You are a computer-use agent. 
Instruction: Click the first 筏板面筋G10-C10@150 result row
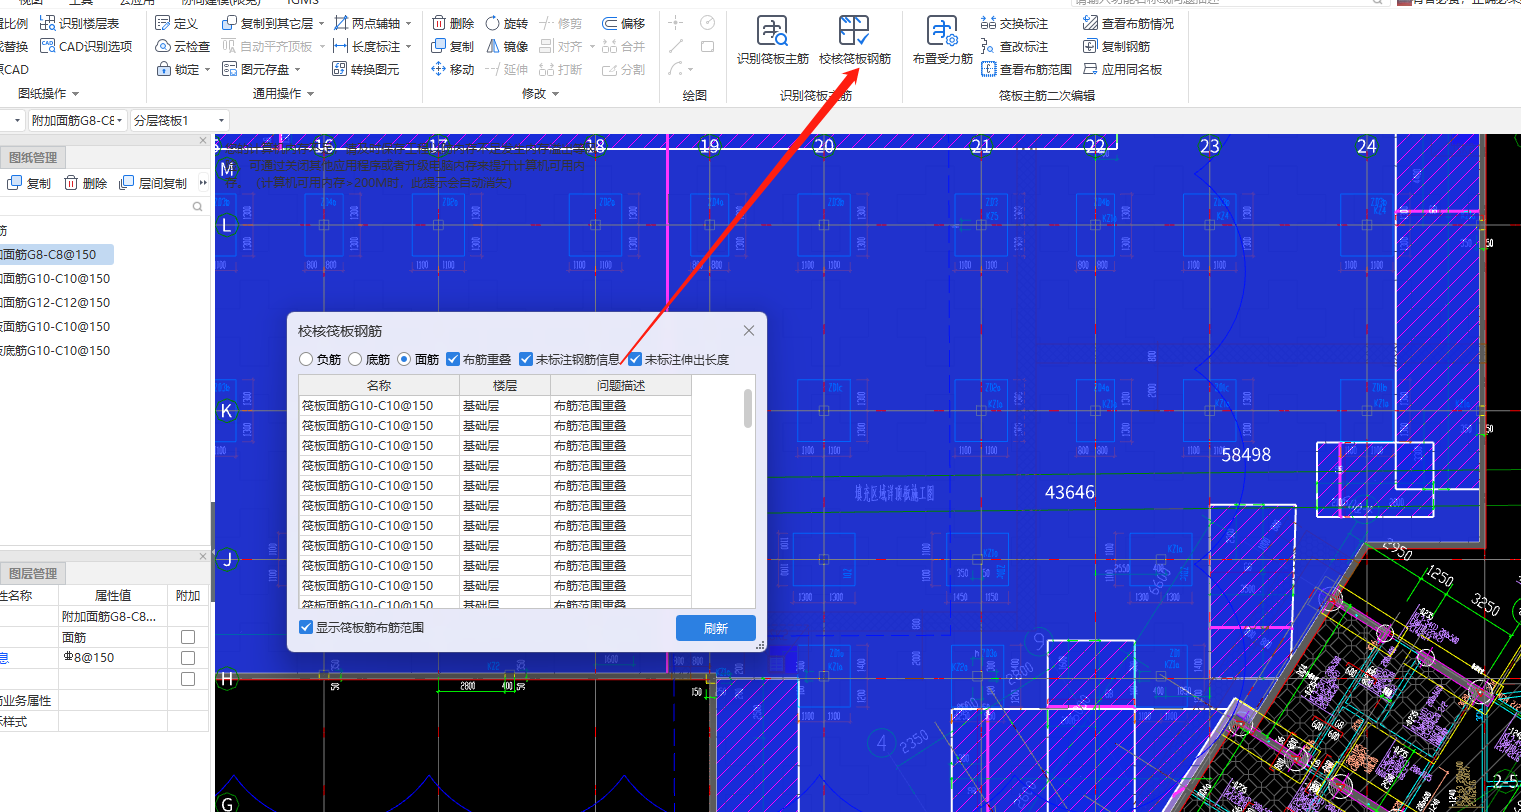495,406
